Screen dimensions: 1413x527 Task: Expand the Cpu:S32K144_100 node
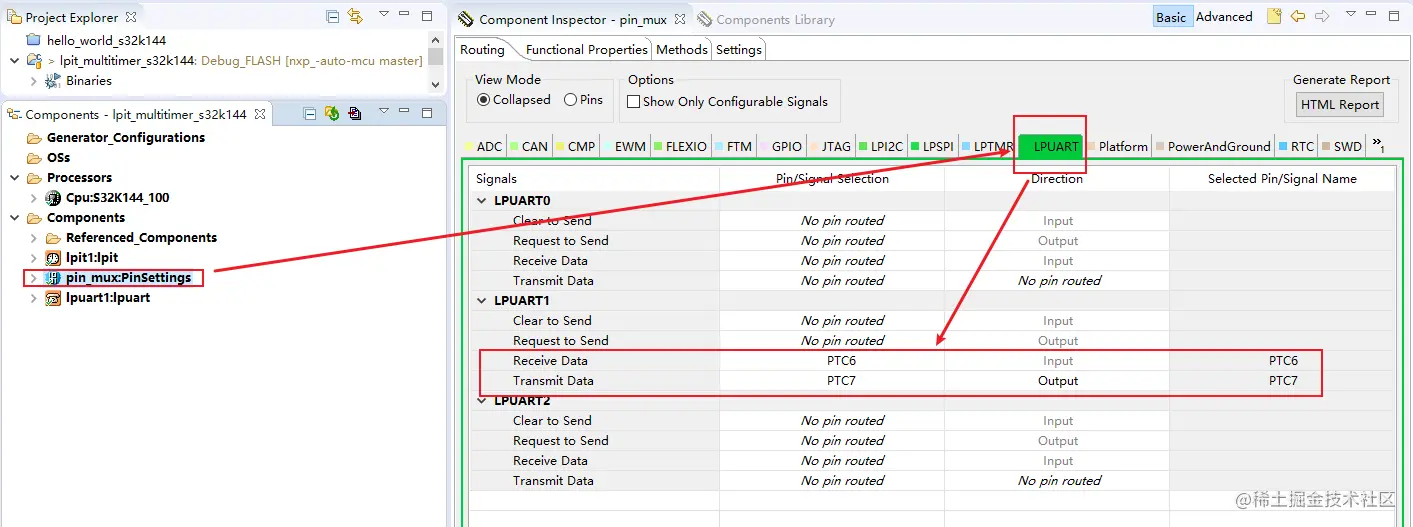coord(33,198)
